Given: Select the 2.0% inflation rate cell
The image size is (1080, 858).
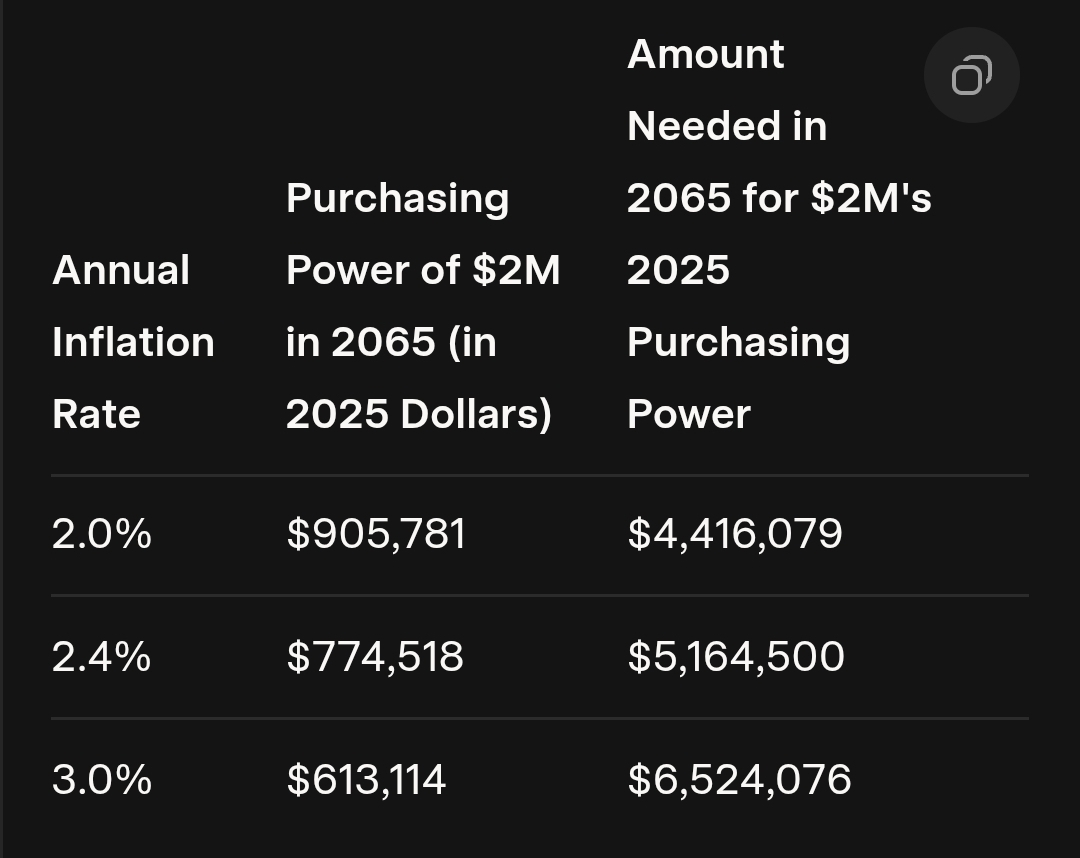Looking at the screenshot, I should point(102,534).
